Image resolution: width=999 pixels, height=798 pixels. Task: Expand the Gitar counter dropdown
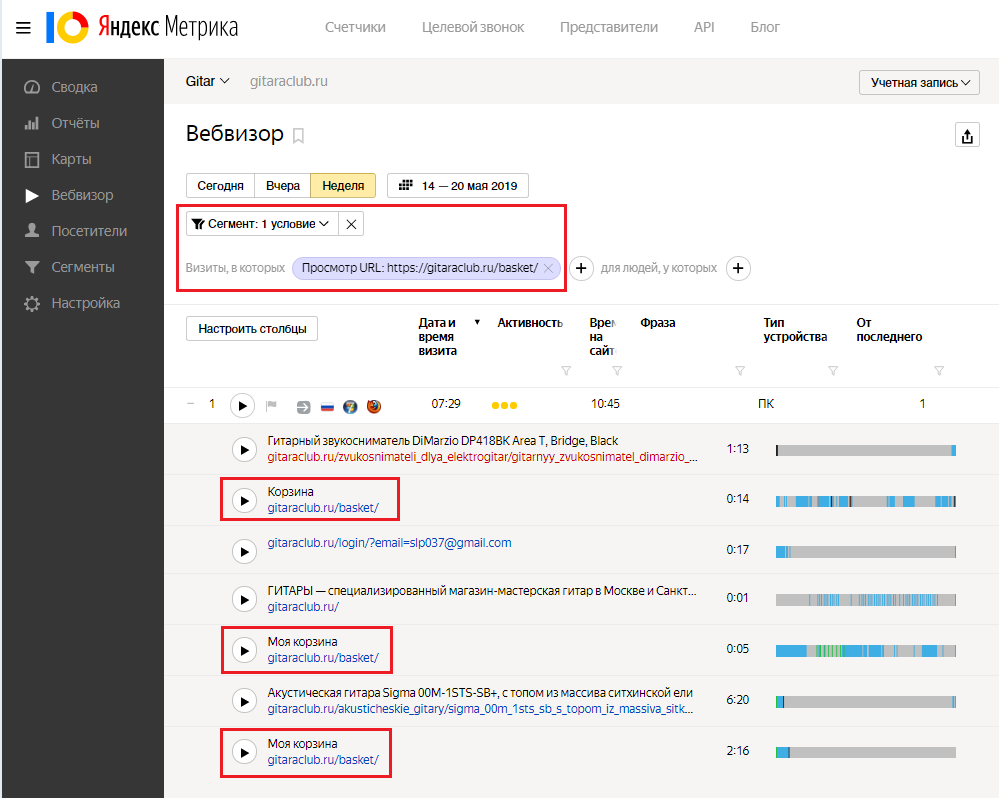click(x=207, y=82)
